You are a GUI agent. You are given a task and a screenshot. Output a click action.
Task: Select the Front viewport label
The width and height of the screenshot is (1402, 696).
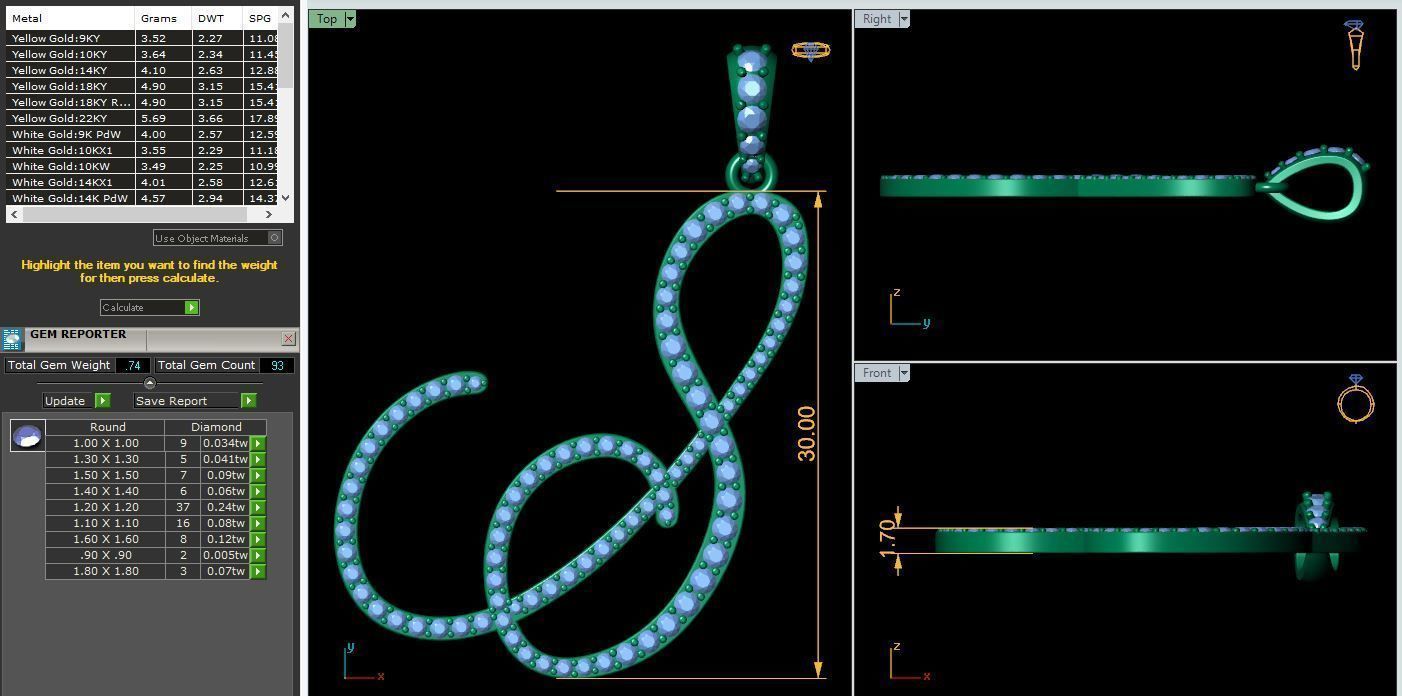click(877, 373)
